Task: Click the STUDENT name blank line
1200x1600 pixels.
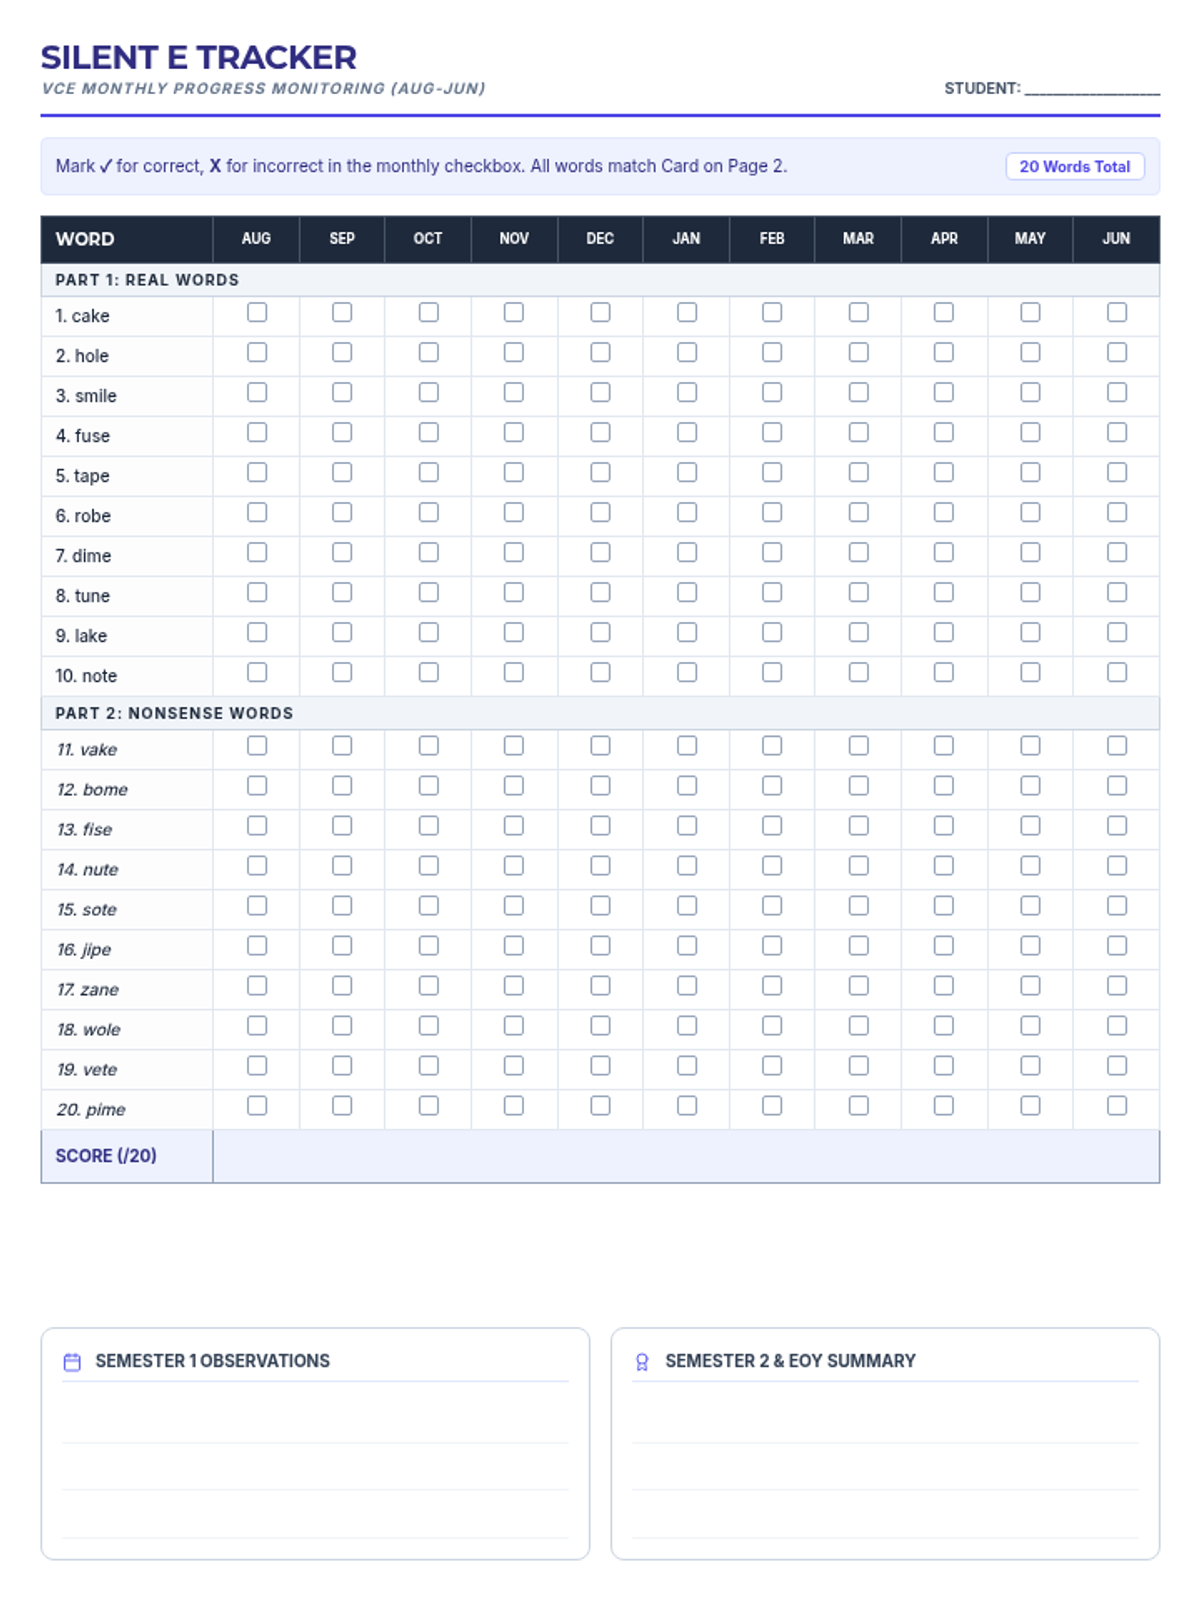Action: coord(1092,88)
